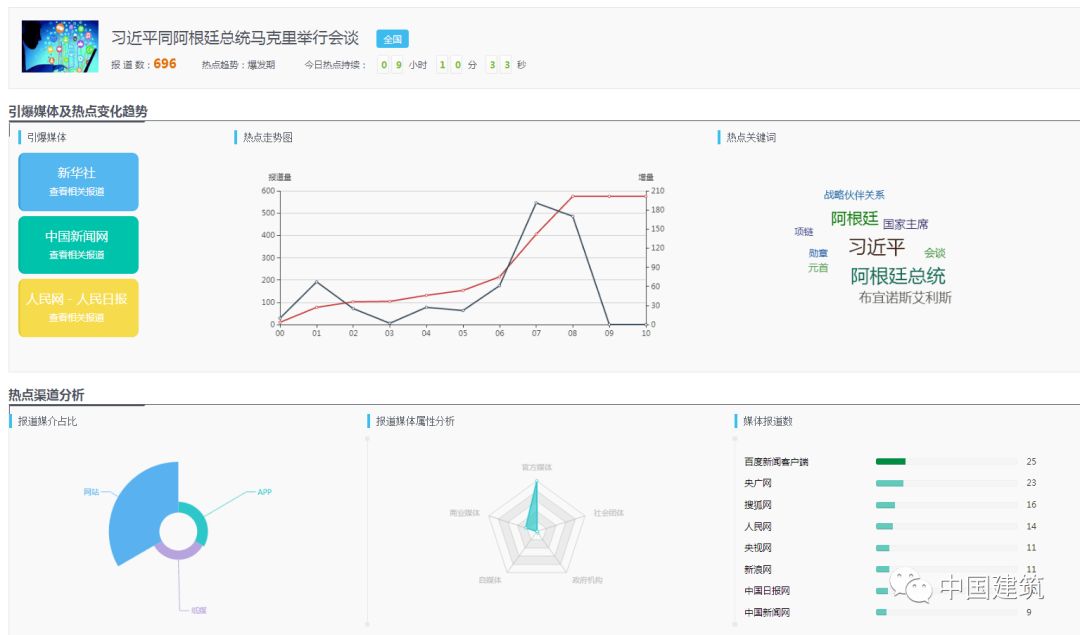Select keyword 习近平 in word cloud
Viewport: 1080px width, 635px height.
click(876, 247)
